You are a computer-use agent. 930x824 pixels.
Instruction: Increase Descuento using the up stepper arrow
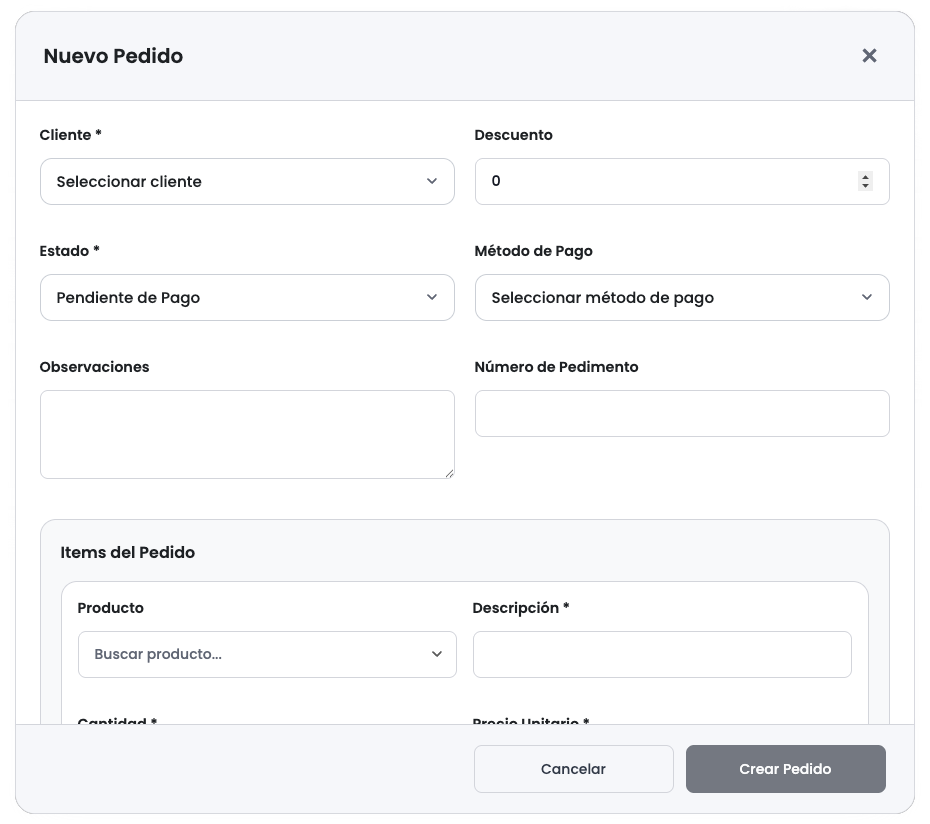coord(865,177)
